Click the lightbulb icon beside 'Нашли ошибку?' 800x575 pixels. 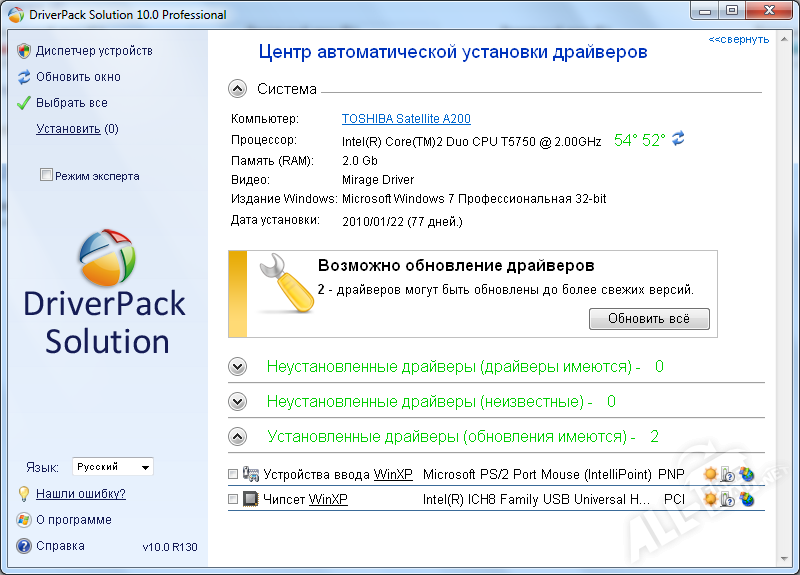24,494
